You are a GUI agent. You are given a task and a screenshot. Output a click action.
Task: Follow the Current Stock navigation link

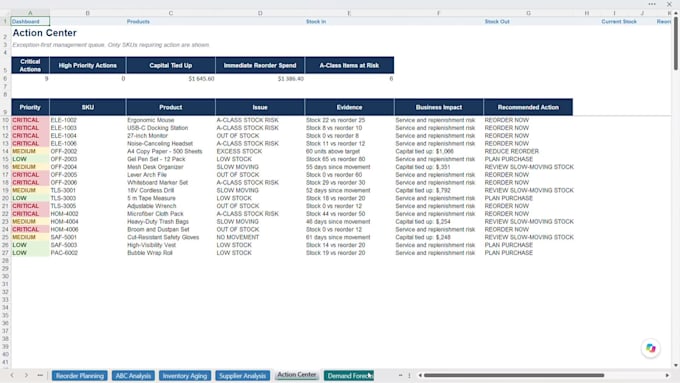pos(619,21)
